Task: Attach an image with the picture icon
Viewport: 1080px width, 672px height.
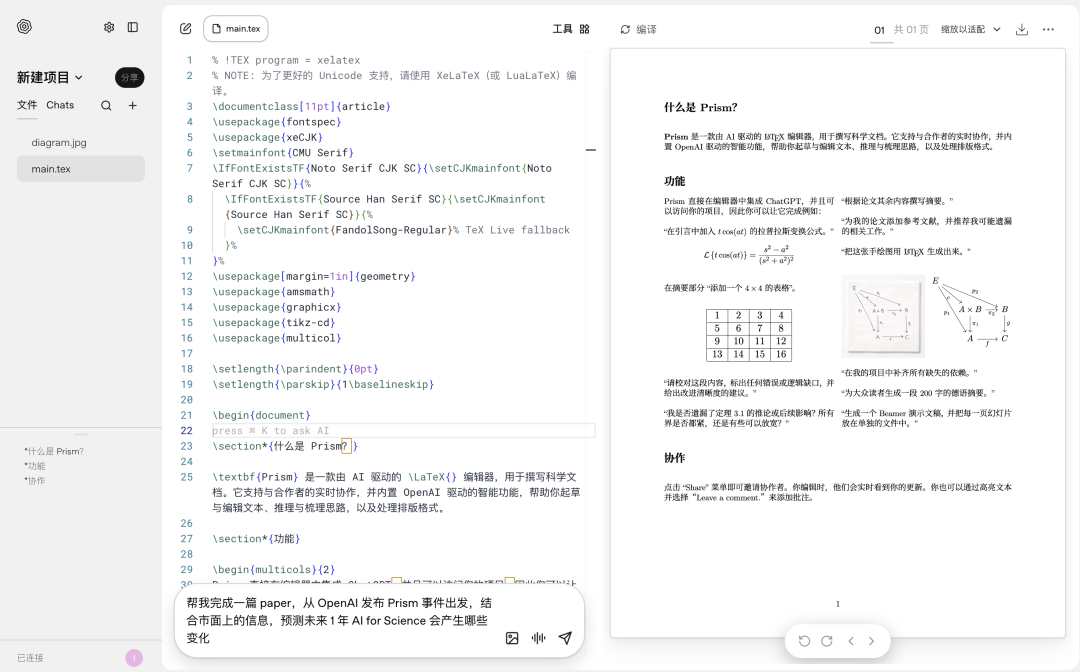Action: pyautogui.click(x=512, y=638)
